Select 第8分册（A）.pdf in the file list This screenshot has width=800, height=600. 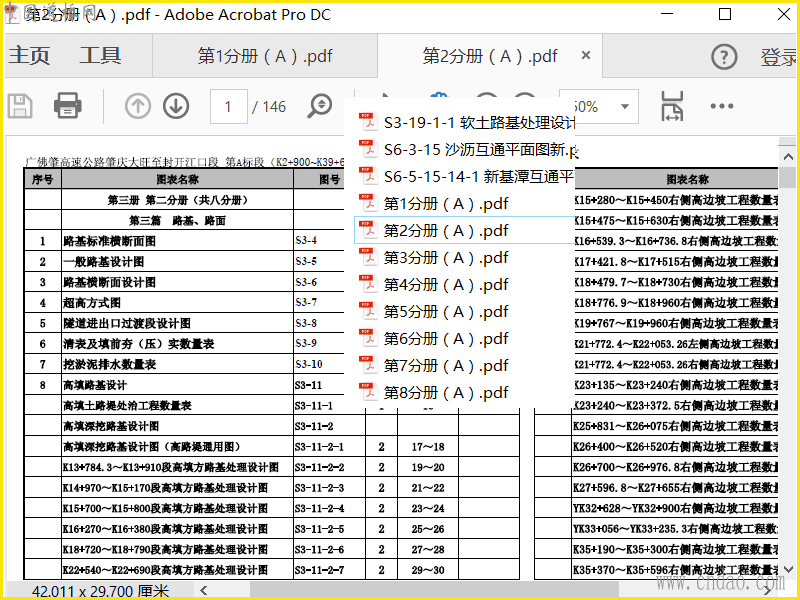tap(464, 393)
